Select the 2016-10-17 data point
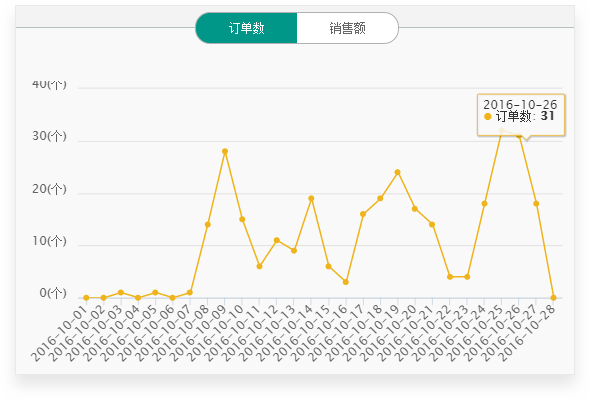Image resolution: width=590 pixels, height=400 pixels. [x=363, y=214]
